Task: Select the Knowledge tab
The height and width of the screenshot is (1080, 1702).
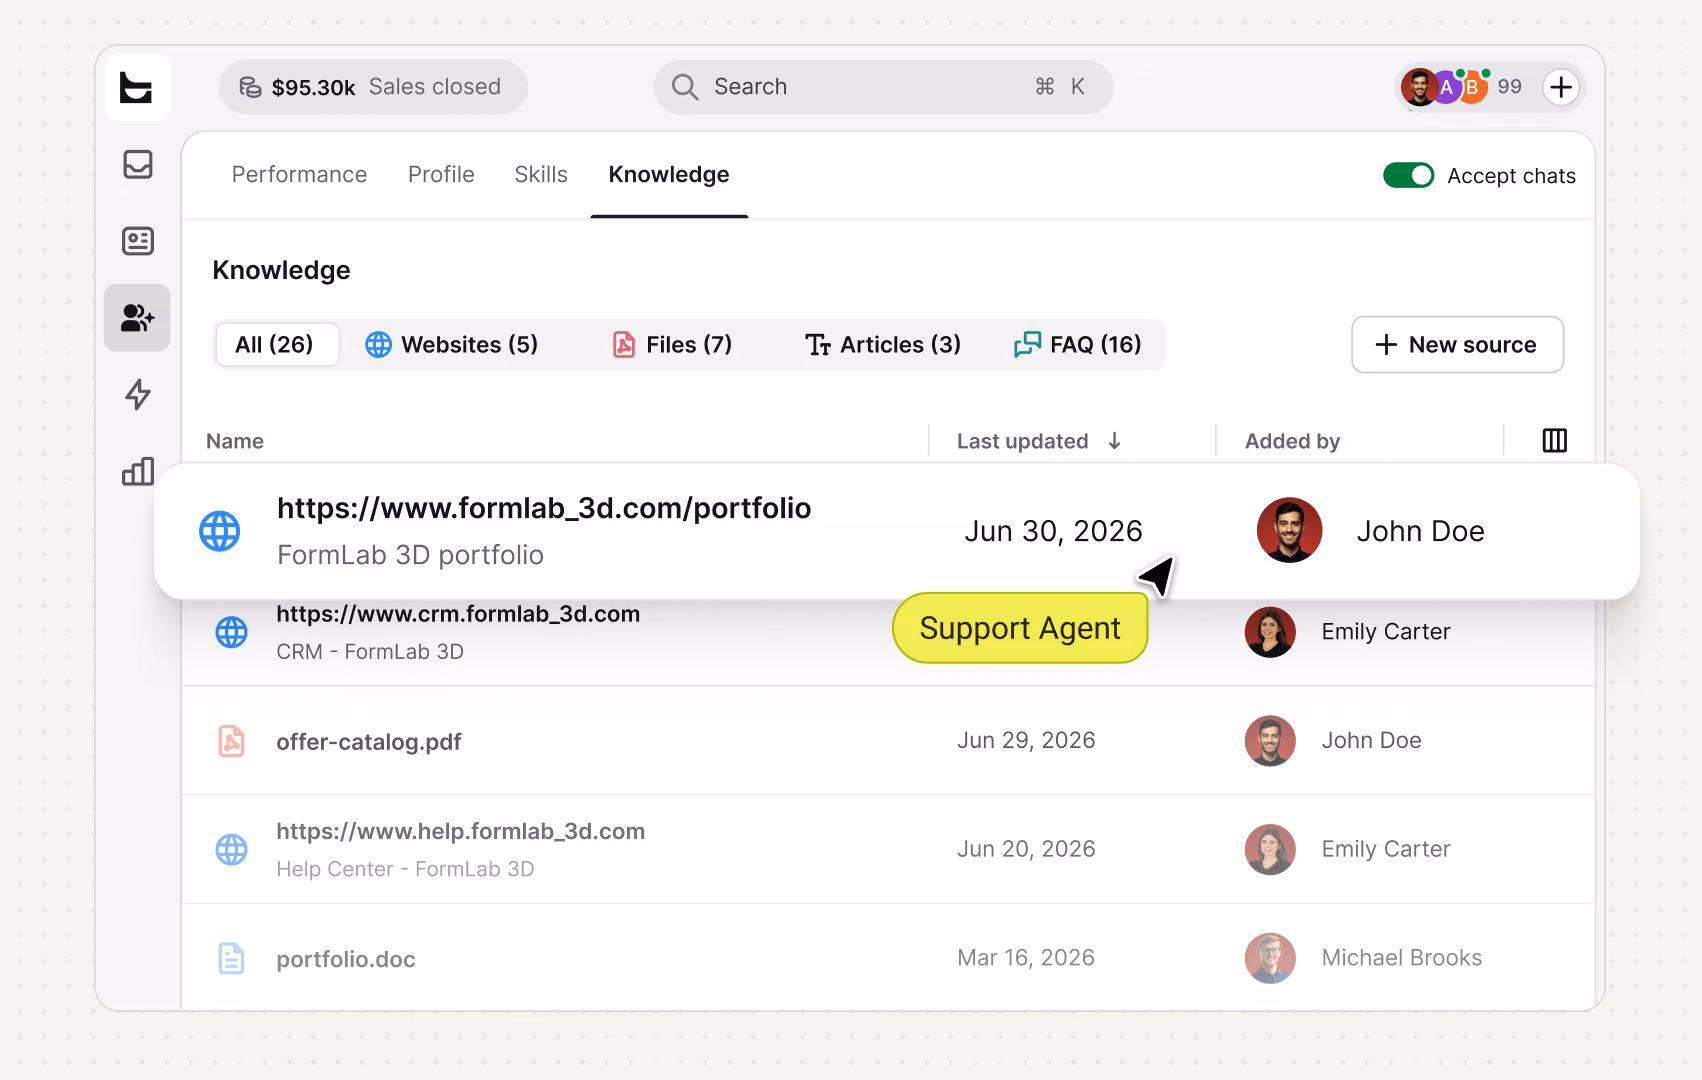Action: point(669,174)
